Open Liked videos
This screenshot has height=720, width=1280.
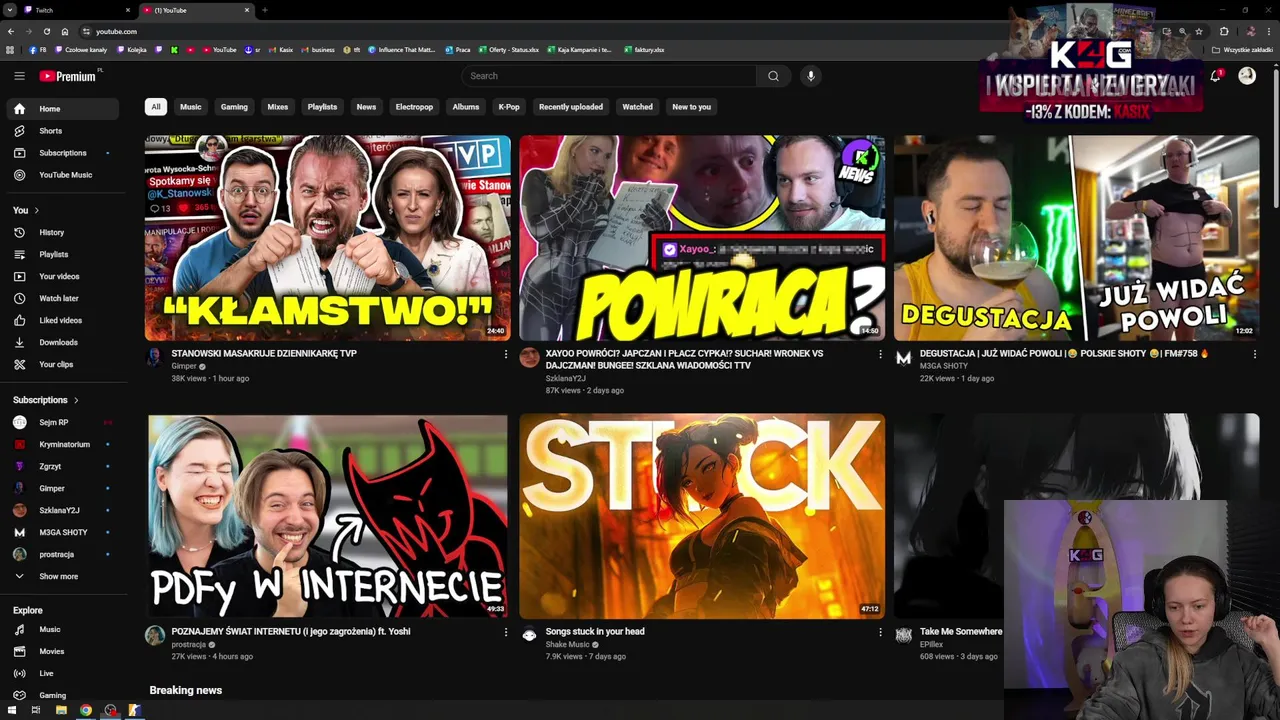pyautogui.click(x=63, y=320)
